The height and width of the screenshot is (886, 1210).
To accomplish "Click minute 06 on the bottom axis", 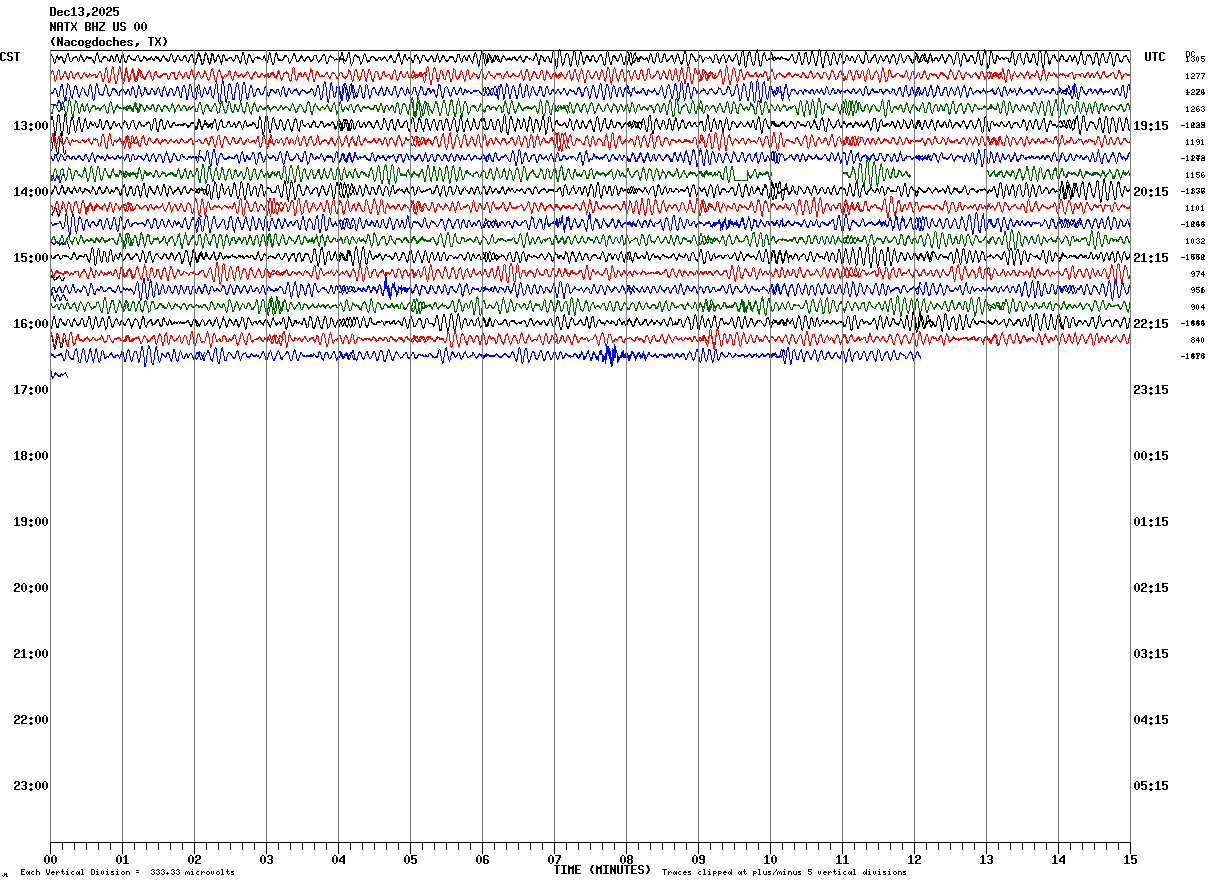I will pos(482,859).
